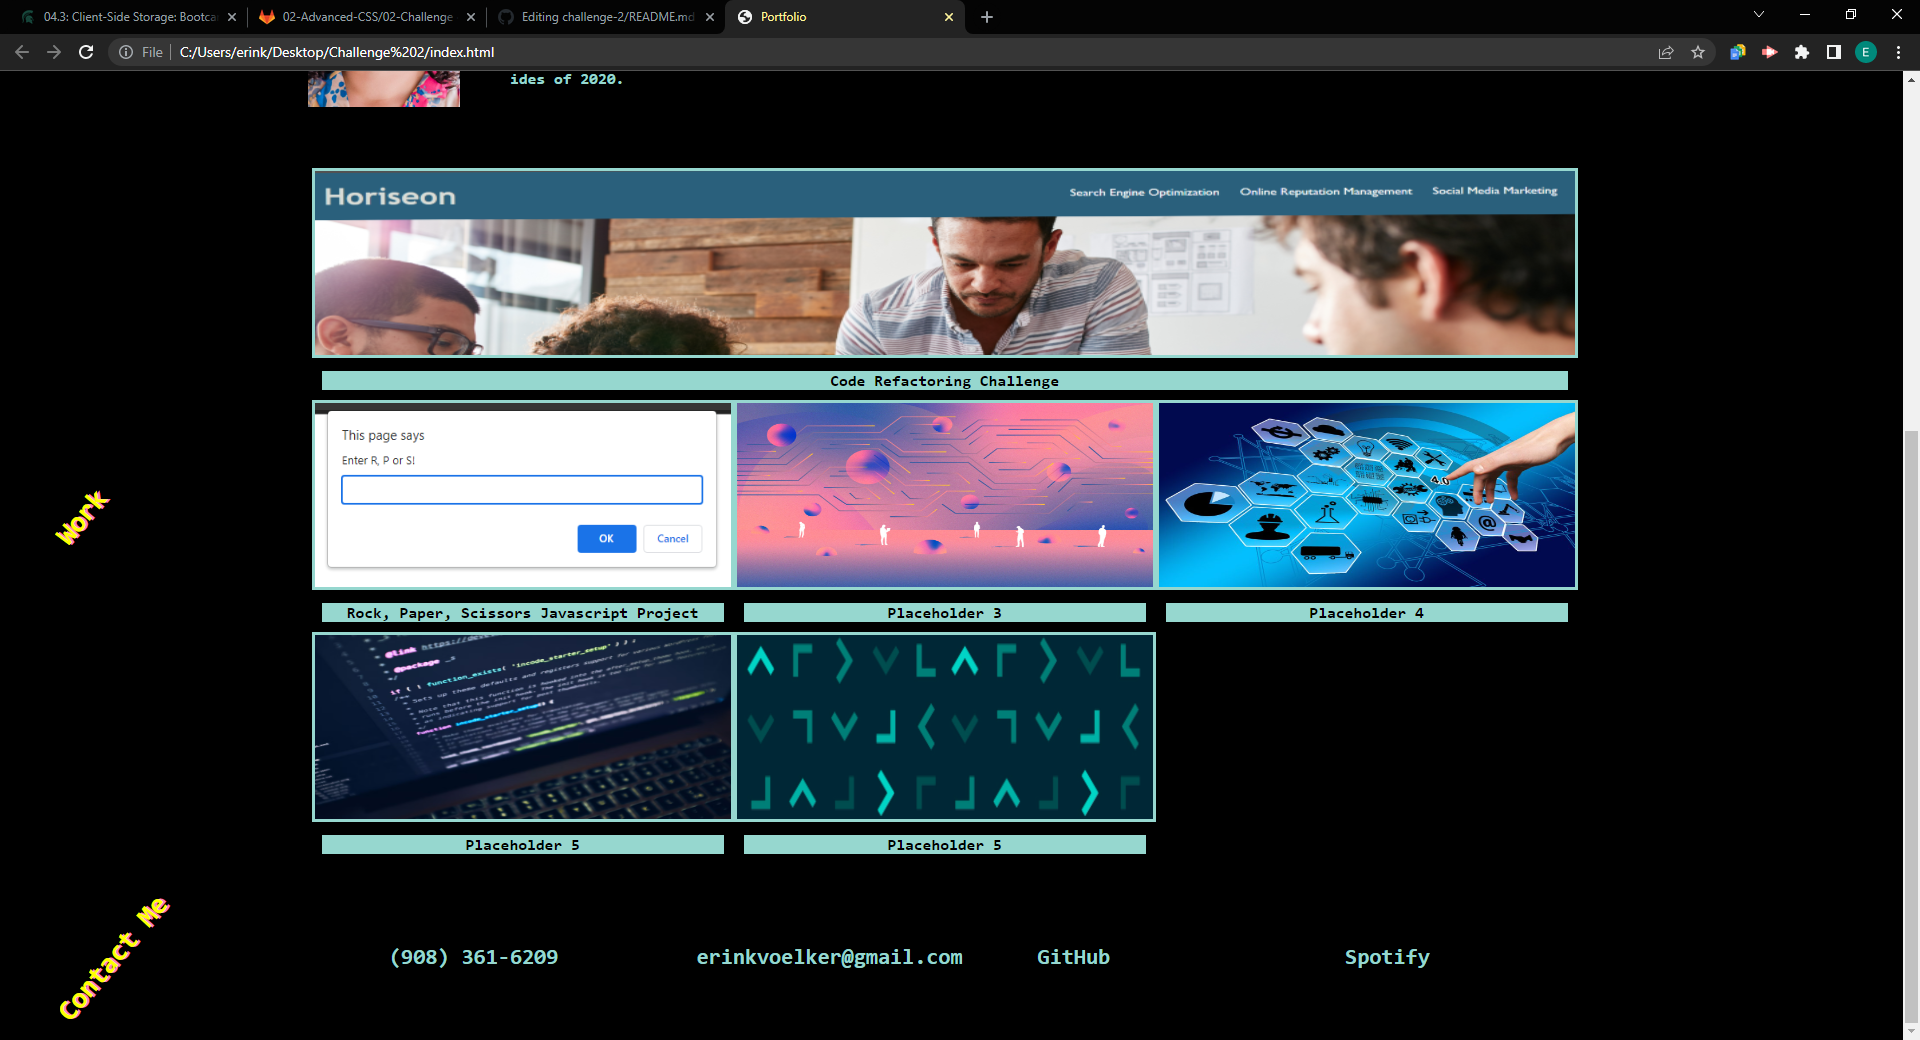Screen dimensions: 1920x1040
Task: Click inside the prompt text input box
Action: coord(521,489)
